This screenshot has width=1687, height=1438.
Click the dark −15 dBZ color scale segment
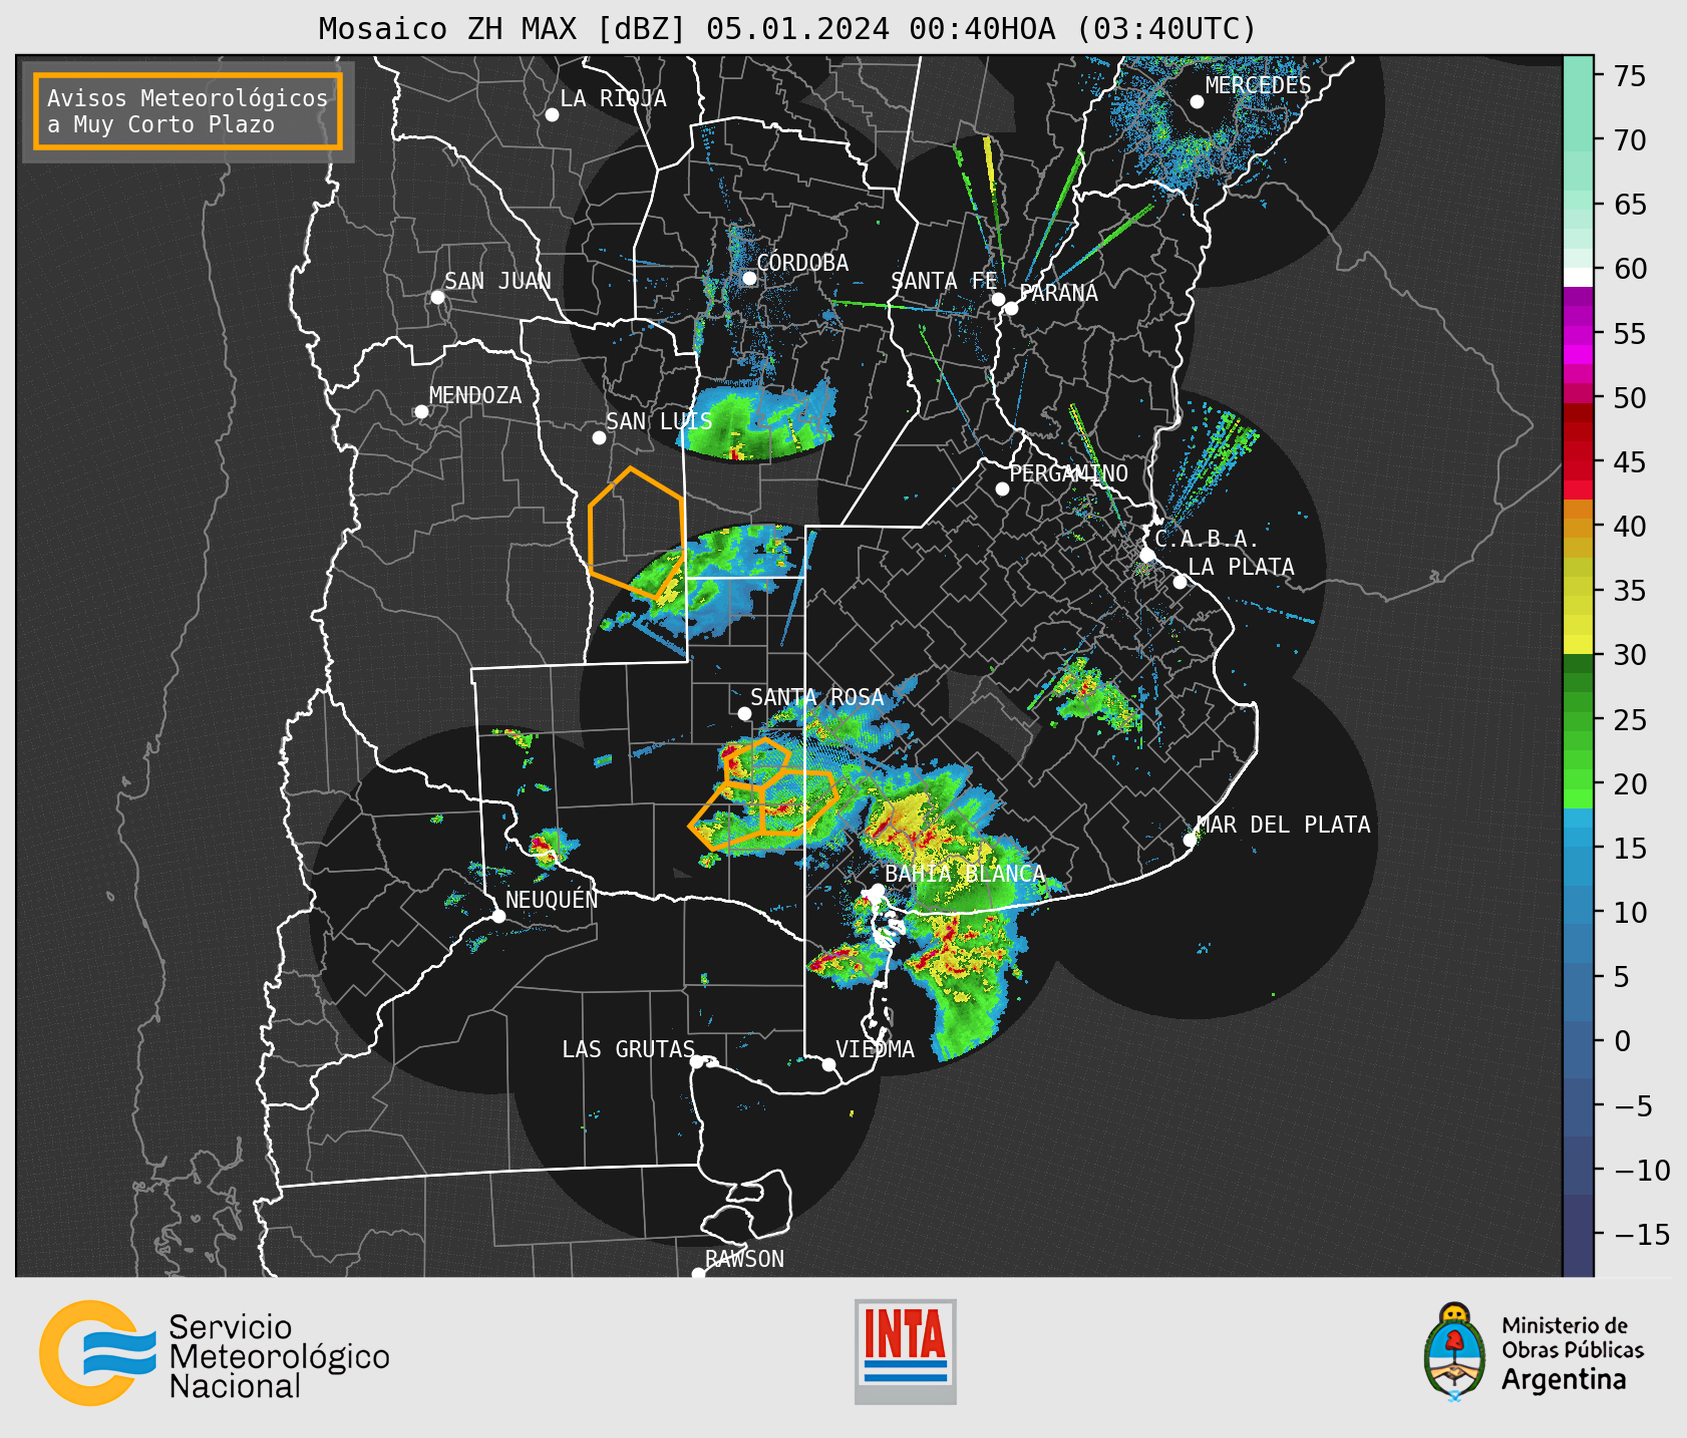click(1578, 1234)
